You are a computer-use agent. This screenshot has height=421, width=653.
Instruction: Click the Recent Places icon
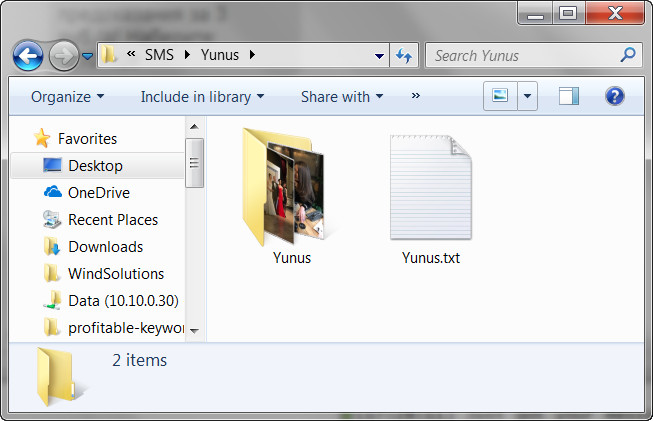(x=52, y=219)
